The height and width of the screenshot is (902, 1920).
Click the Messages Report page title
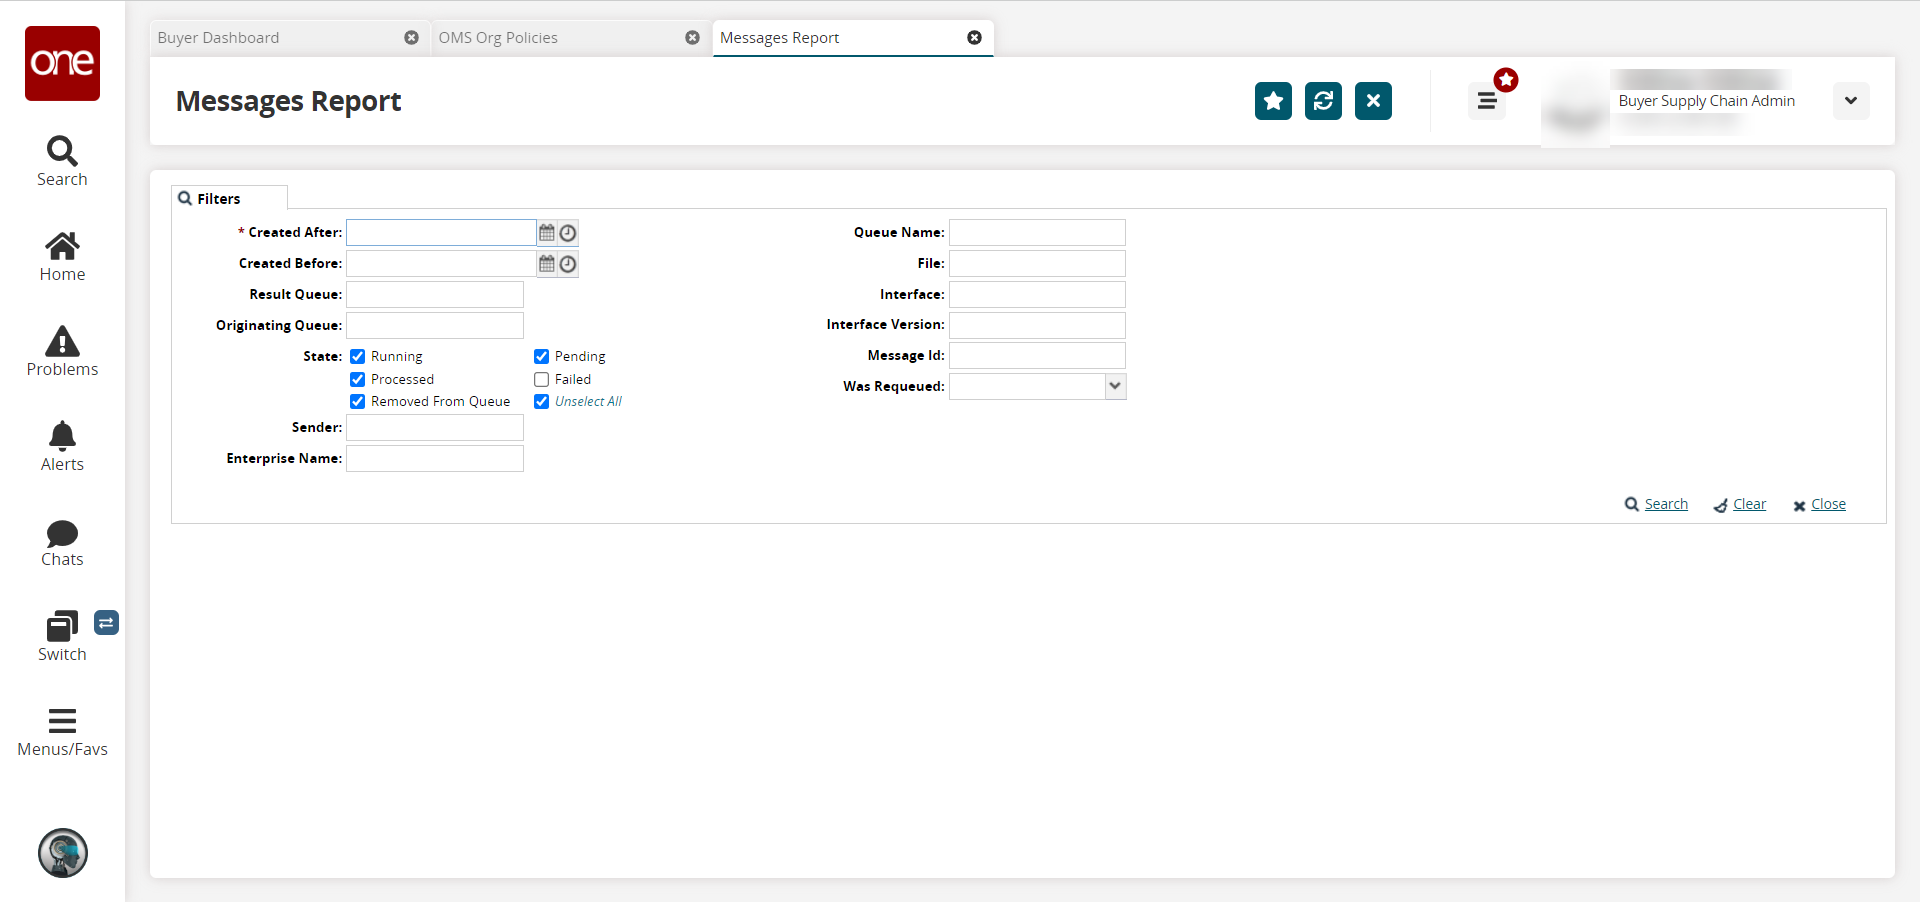[288, 101]
